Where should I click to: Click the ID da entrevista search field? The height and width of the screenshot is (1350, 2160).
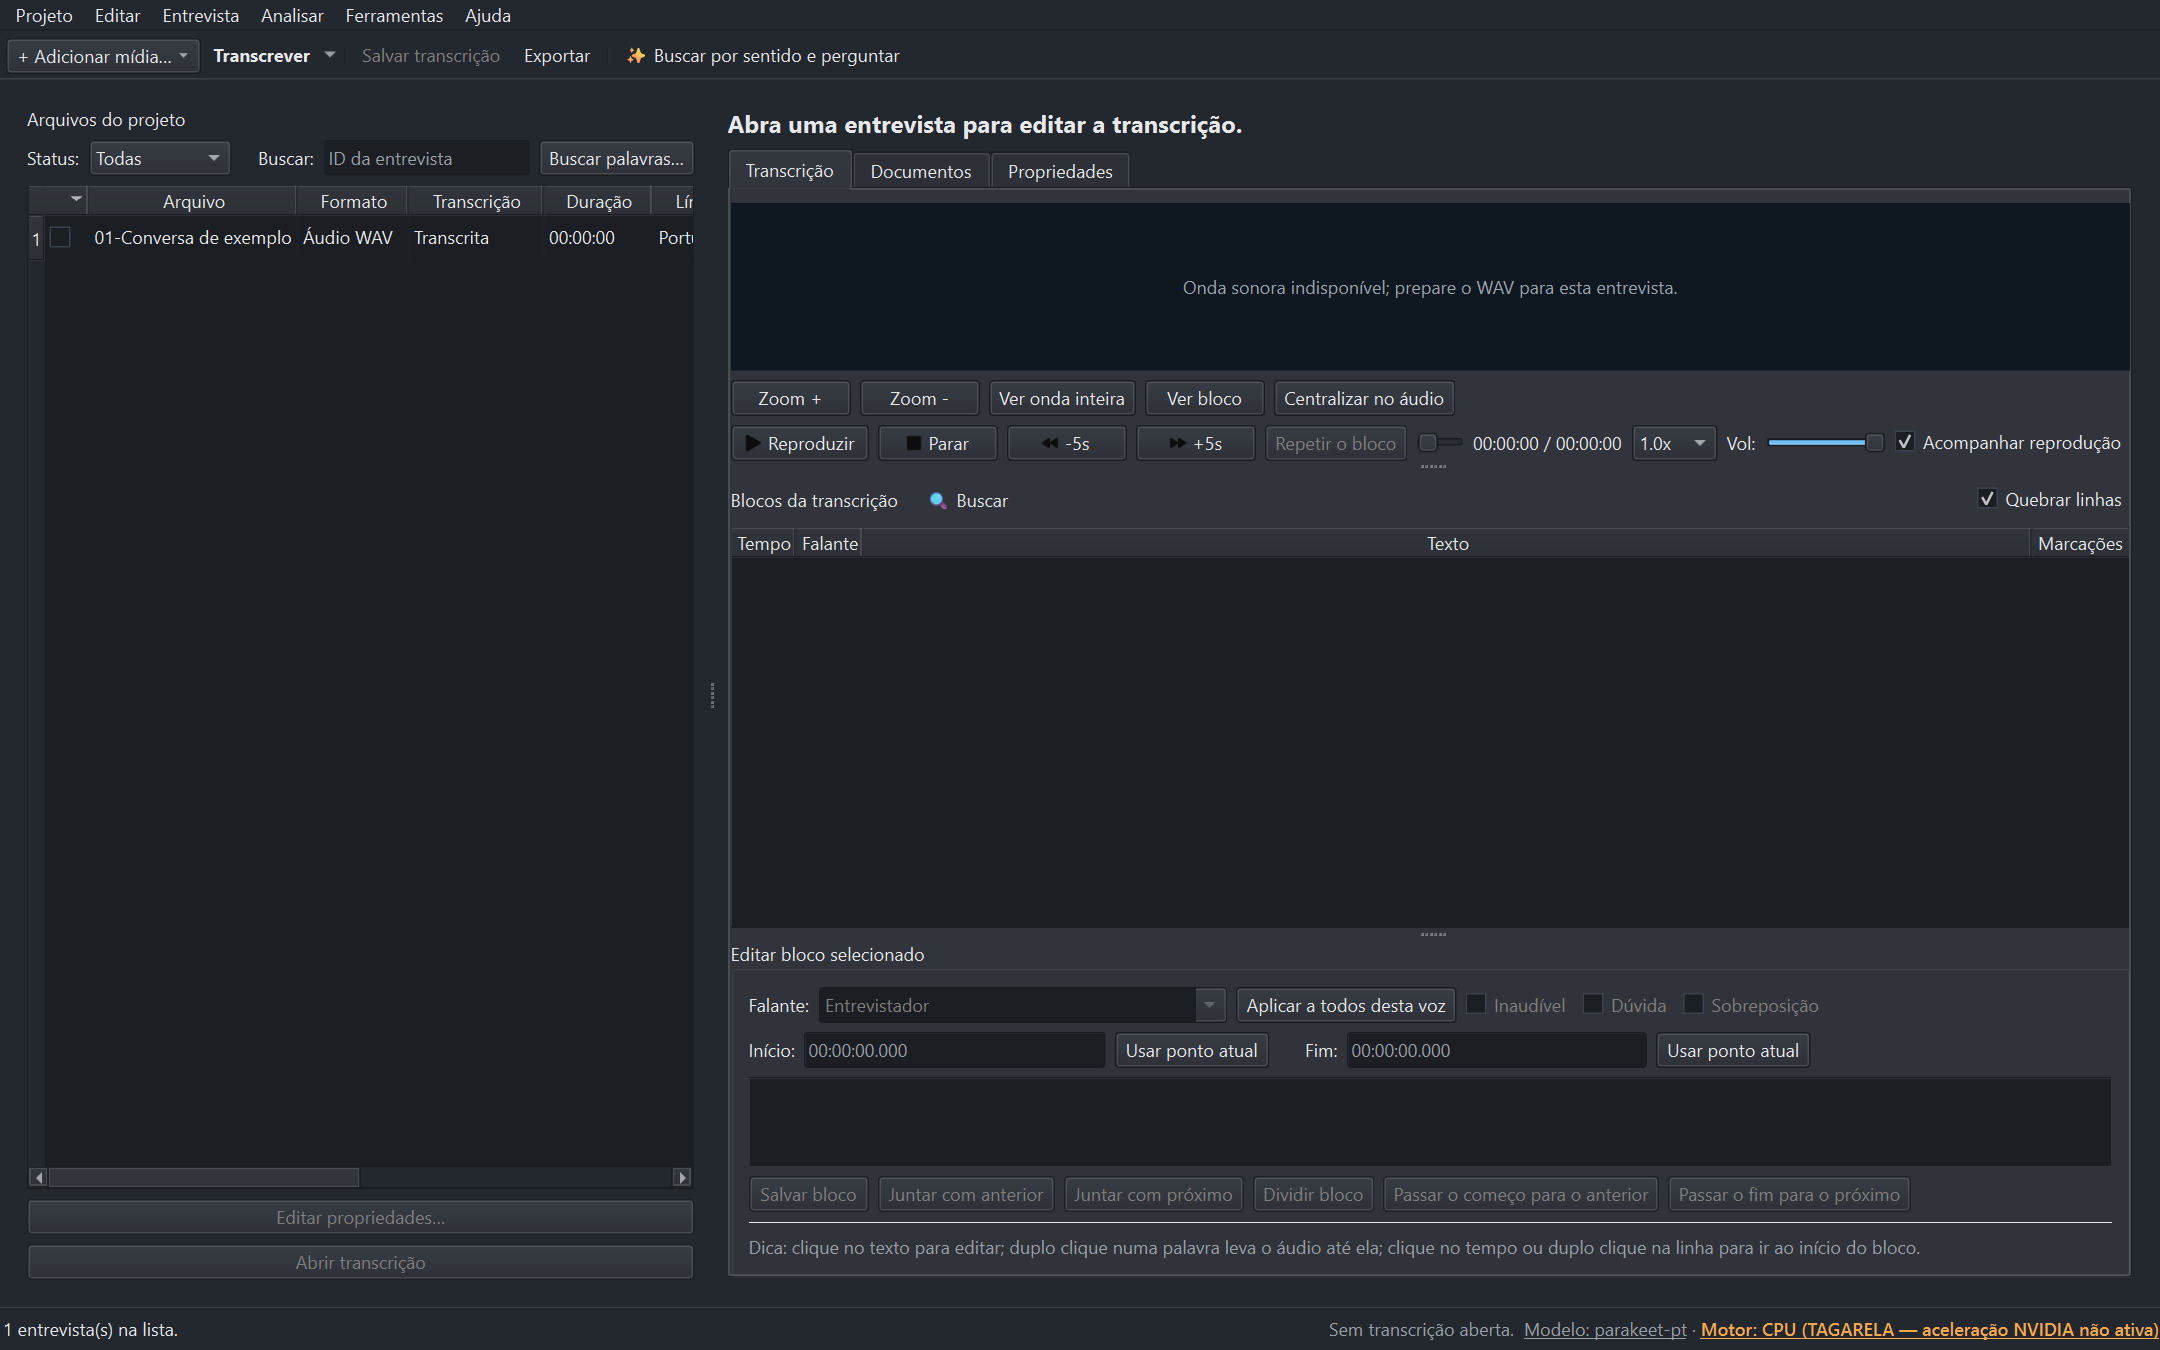pos(427,158)
